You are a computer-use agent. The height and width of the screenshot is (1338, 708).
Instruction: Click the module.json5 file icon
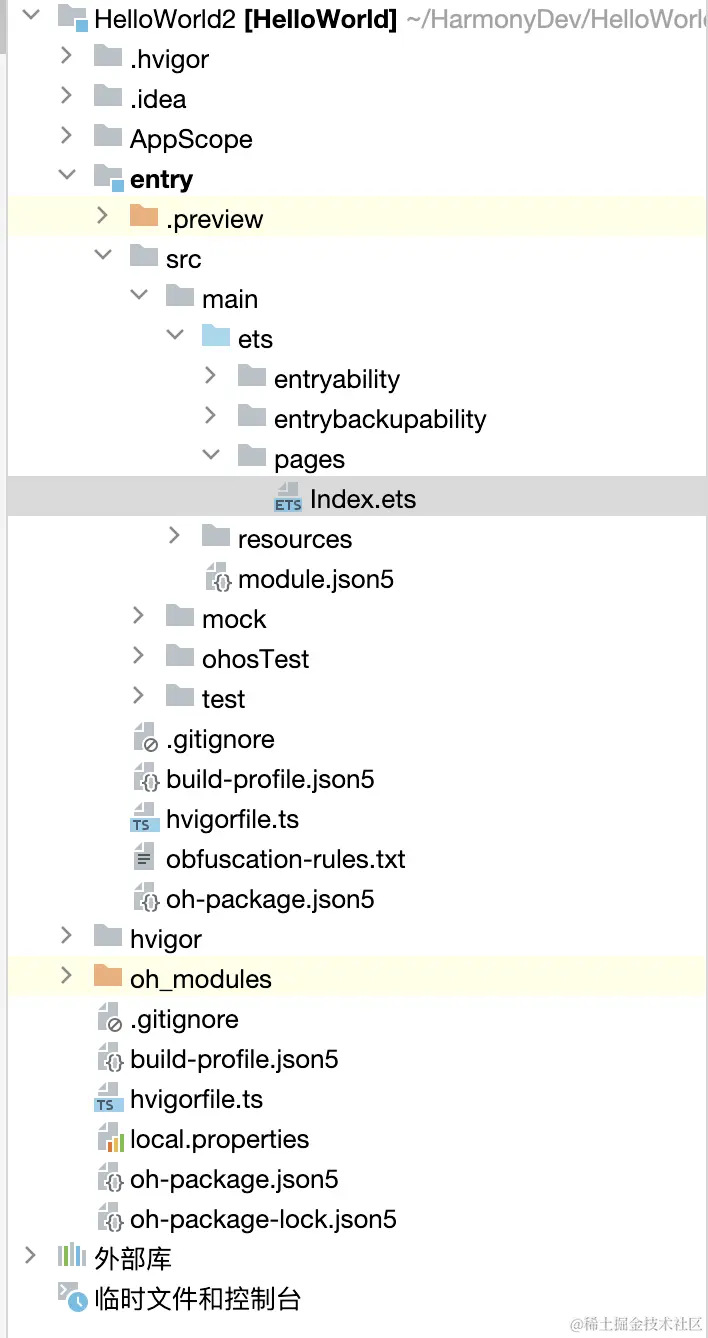217,580
